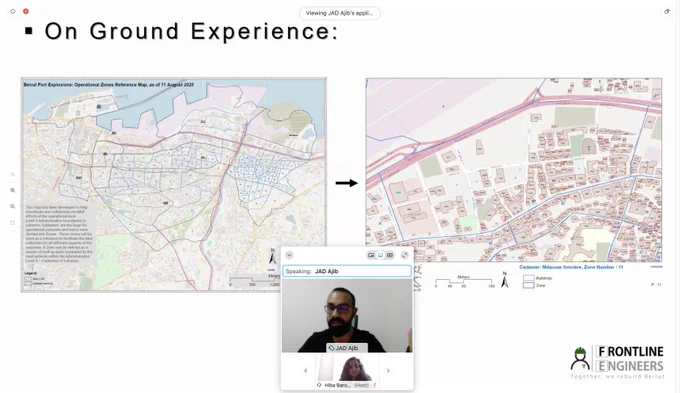Click the 'Cadaster: Mdaouar foncière, Zone Number : 11' caption

click(571, 267)
